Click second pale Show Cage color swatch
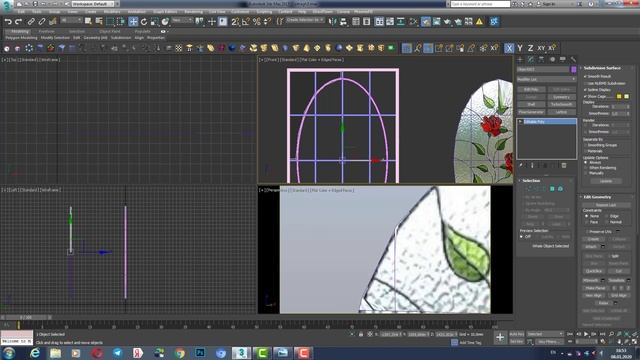 coord(626,96)
